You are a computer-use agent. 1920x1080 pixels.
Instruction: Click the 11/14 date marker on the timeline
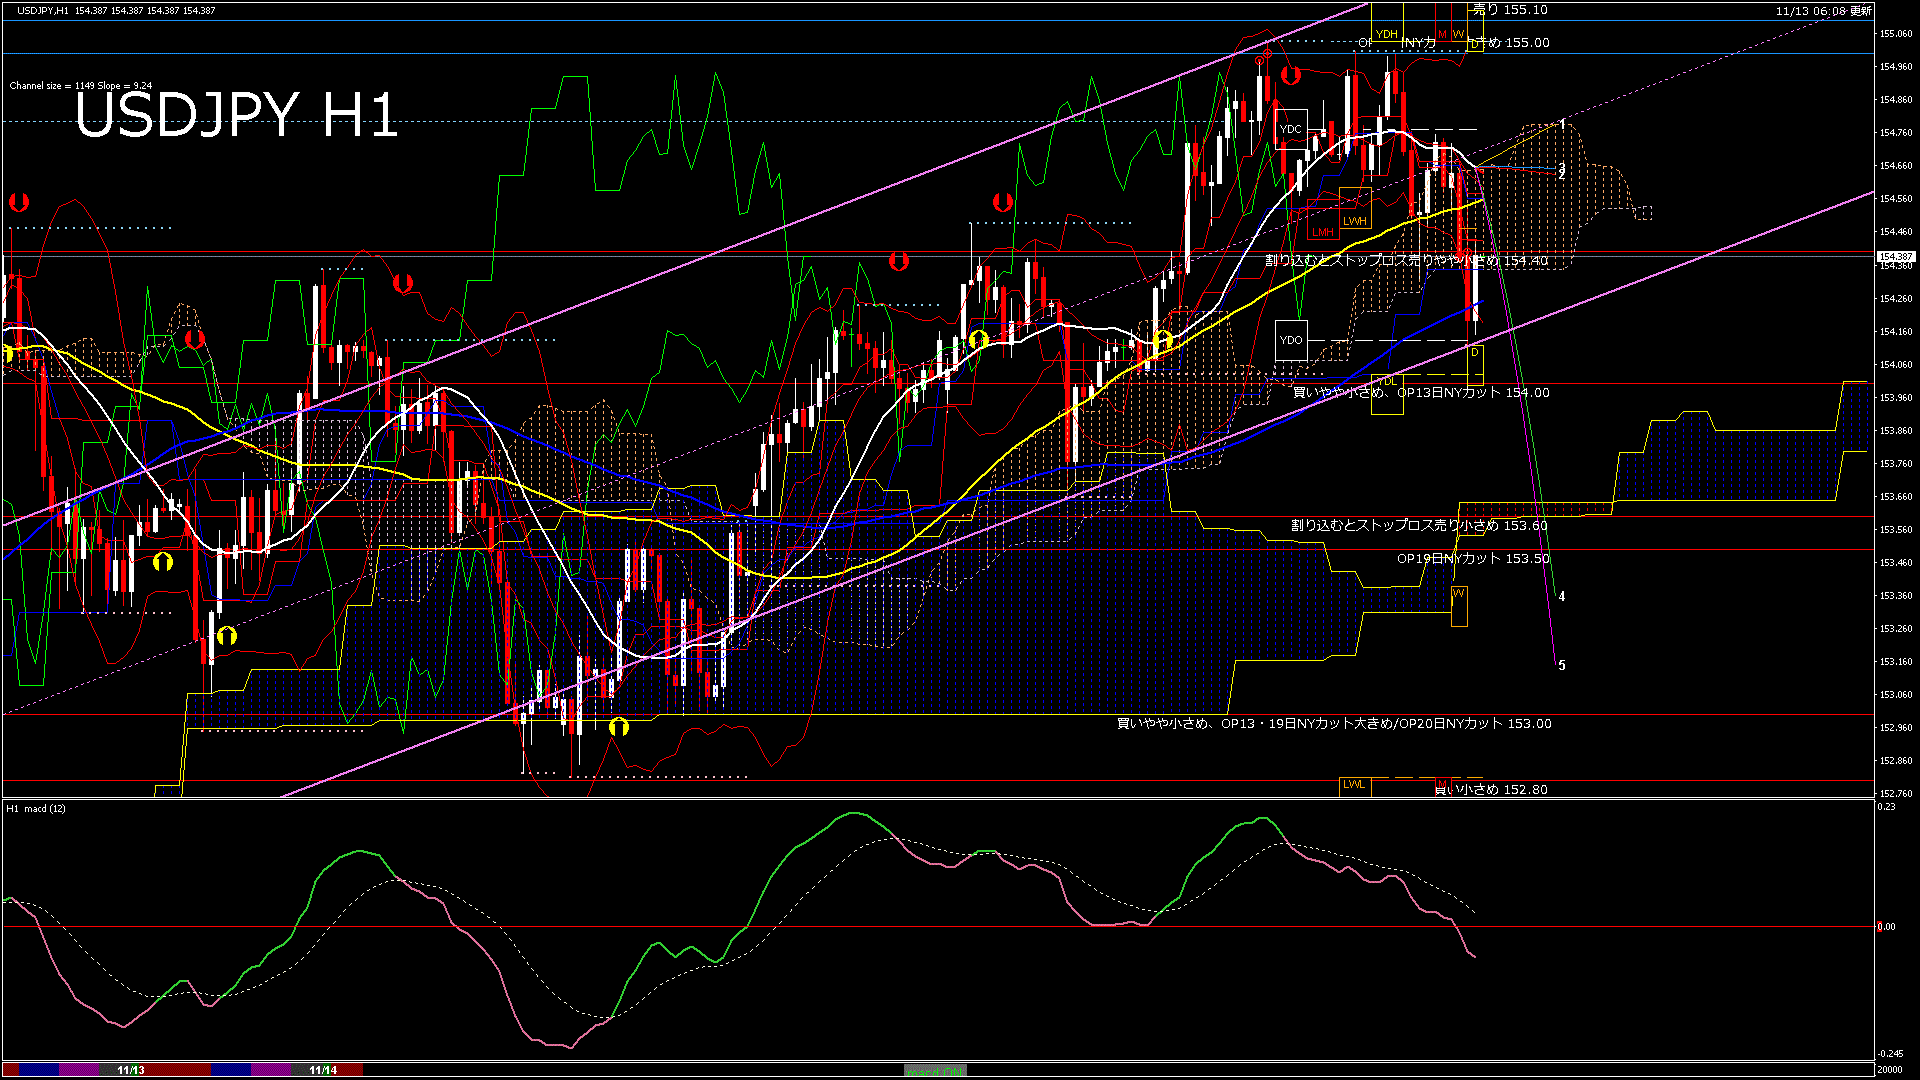(x=323, y=1070)
